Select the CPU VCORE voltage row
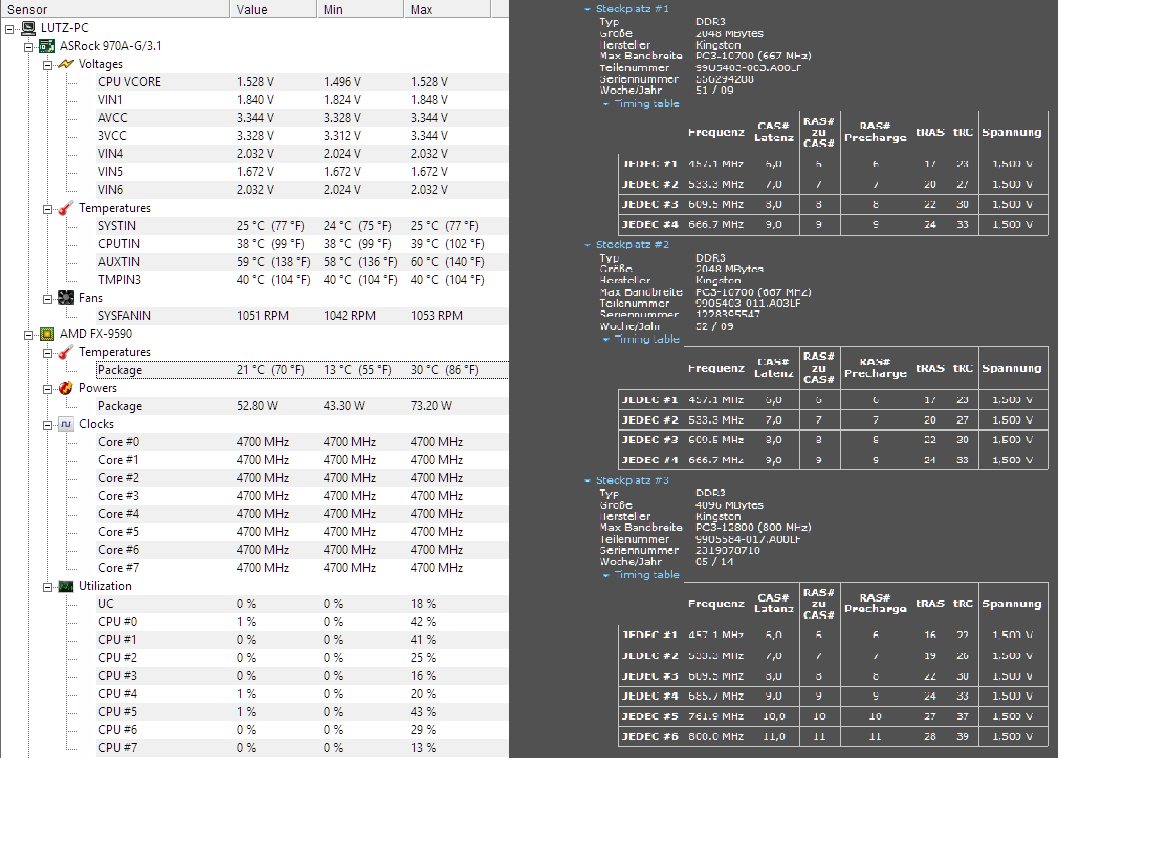This screenshot has width=1152, height=865. [x=129, y=82]
